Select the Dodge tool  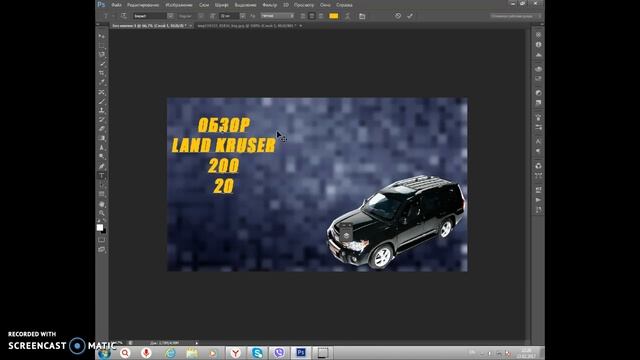102,157
